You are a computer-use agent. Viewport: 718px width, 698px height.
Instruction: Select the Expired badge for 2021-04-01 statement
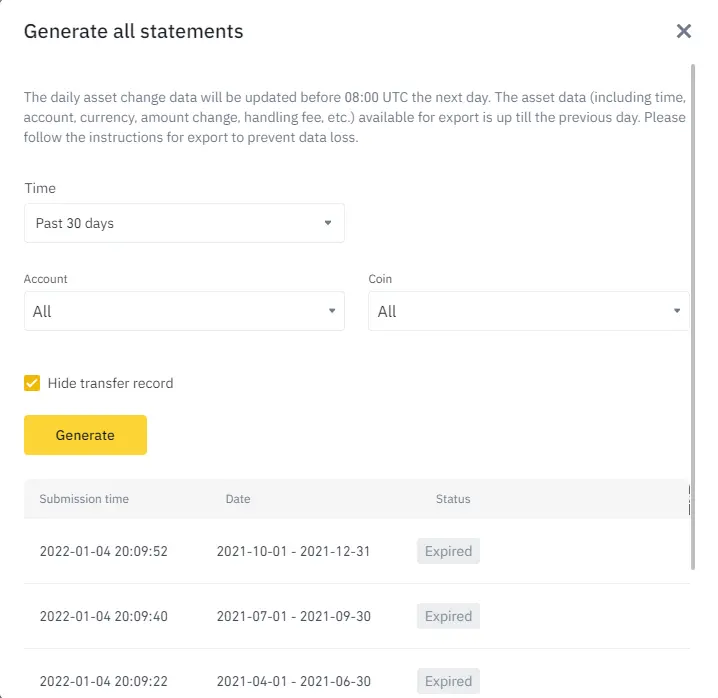tap(448, 681)
